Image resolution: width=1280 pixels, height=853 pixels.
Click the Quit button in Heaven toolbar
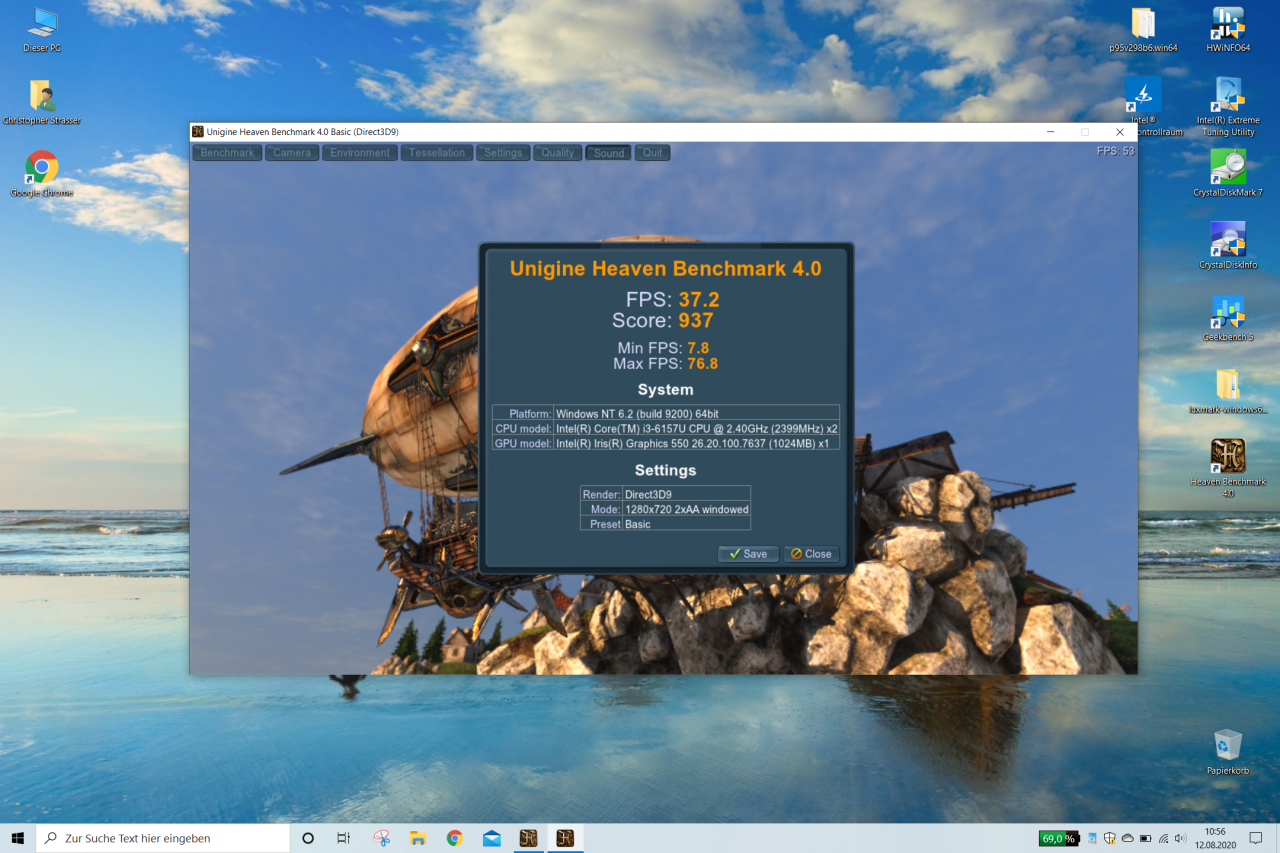click(x=652, y=153)
